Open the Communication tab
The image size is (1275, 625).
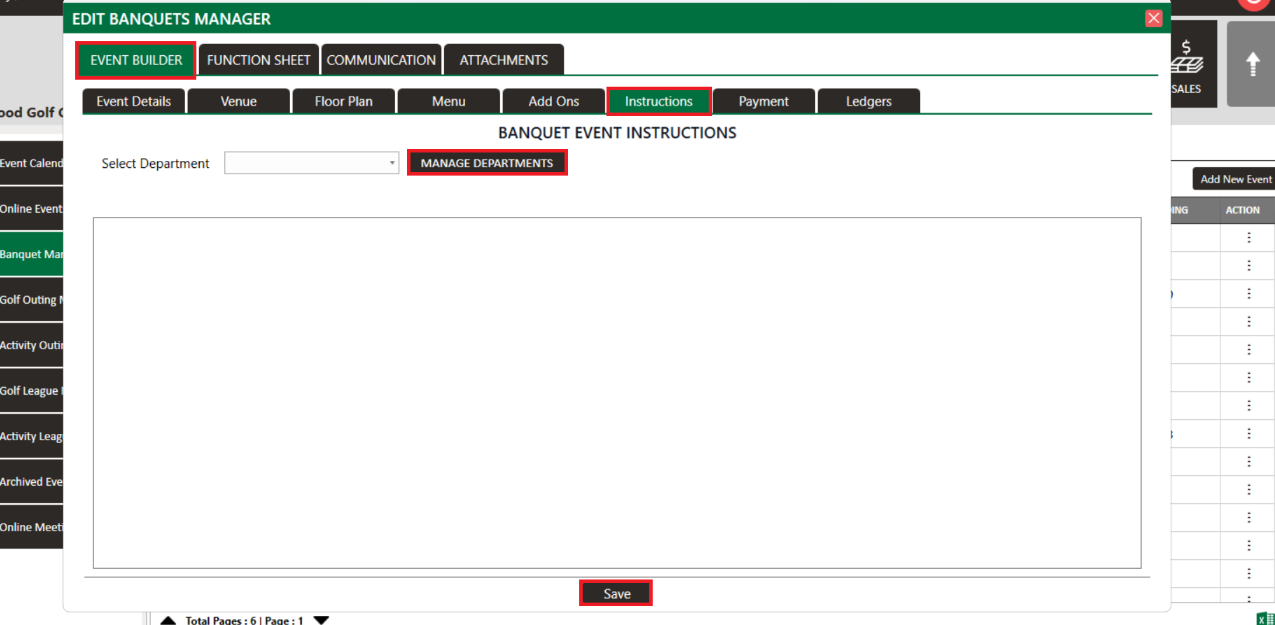tap(381, 60)
